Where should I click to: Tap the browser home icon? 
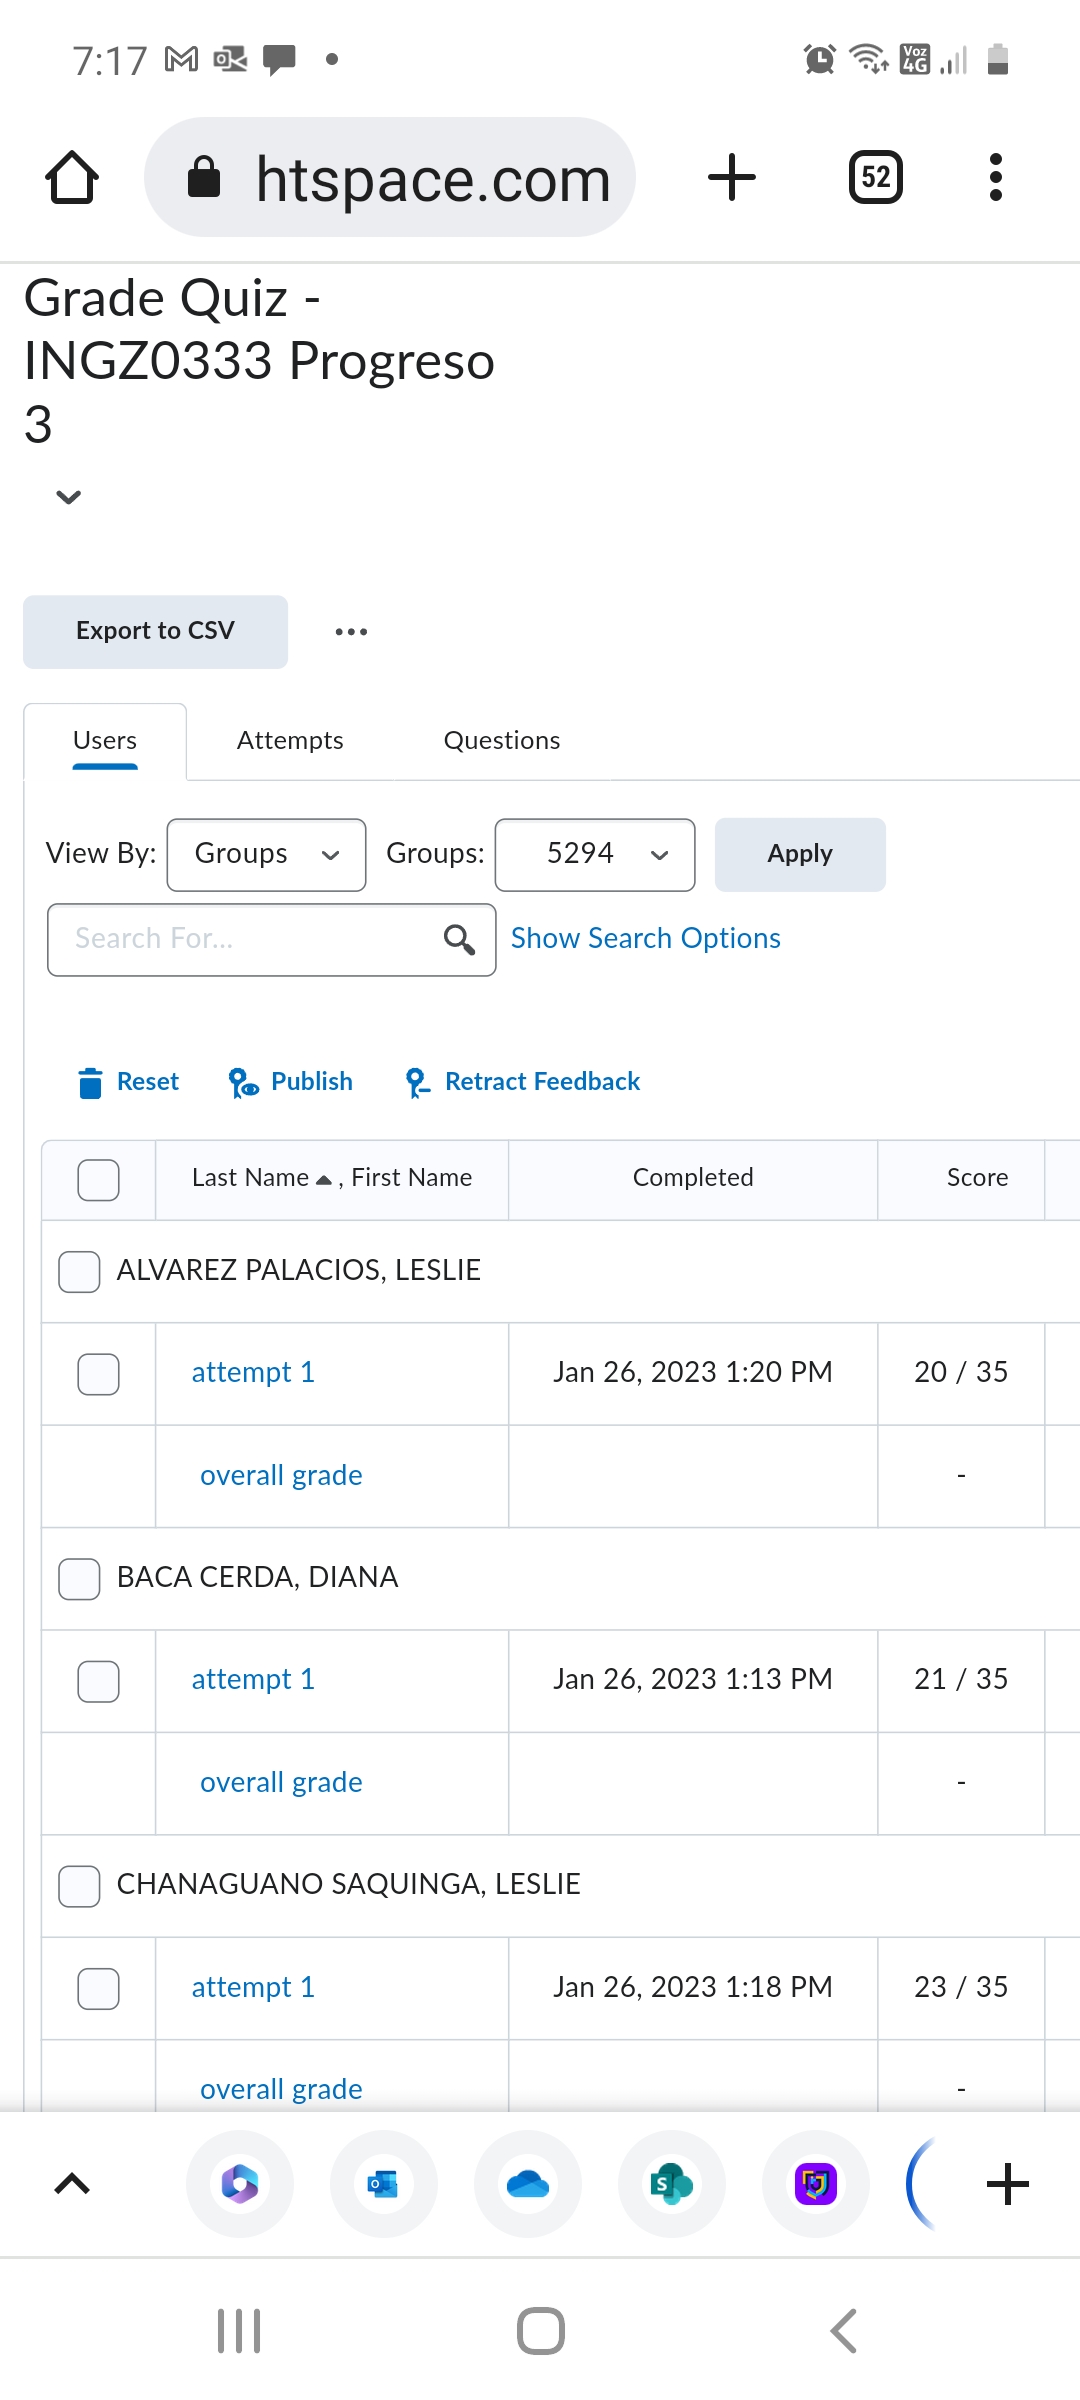(x=72, y=178)
